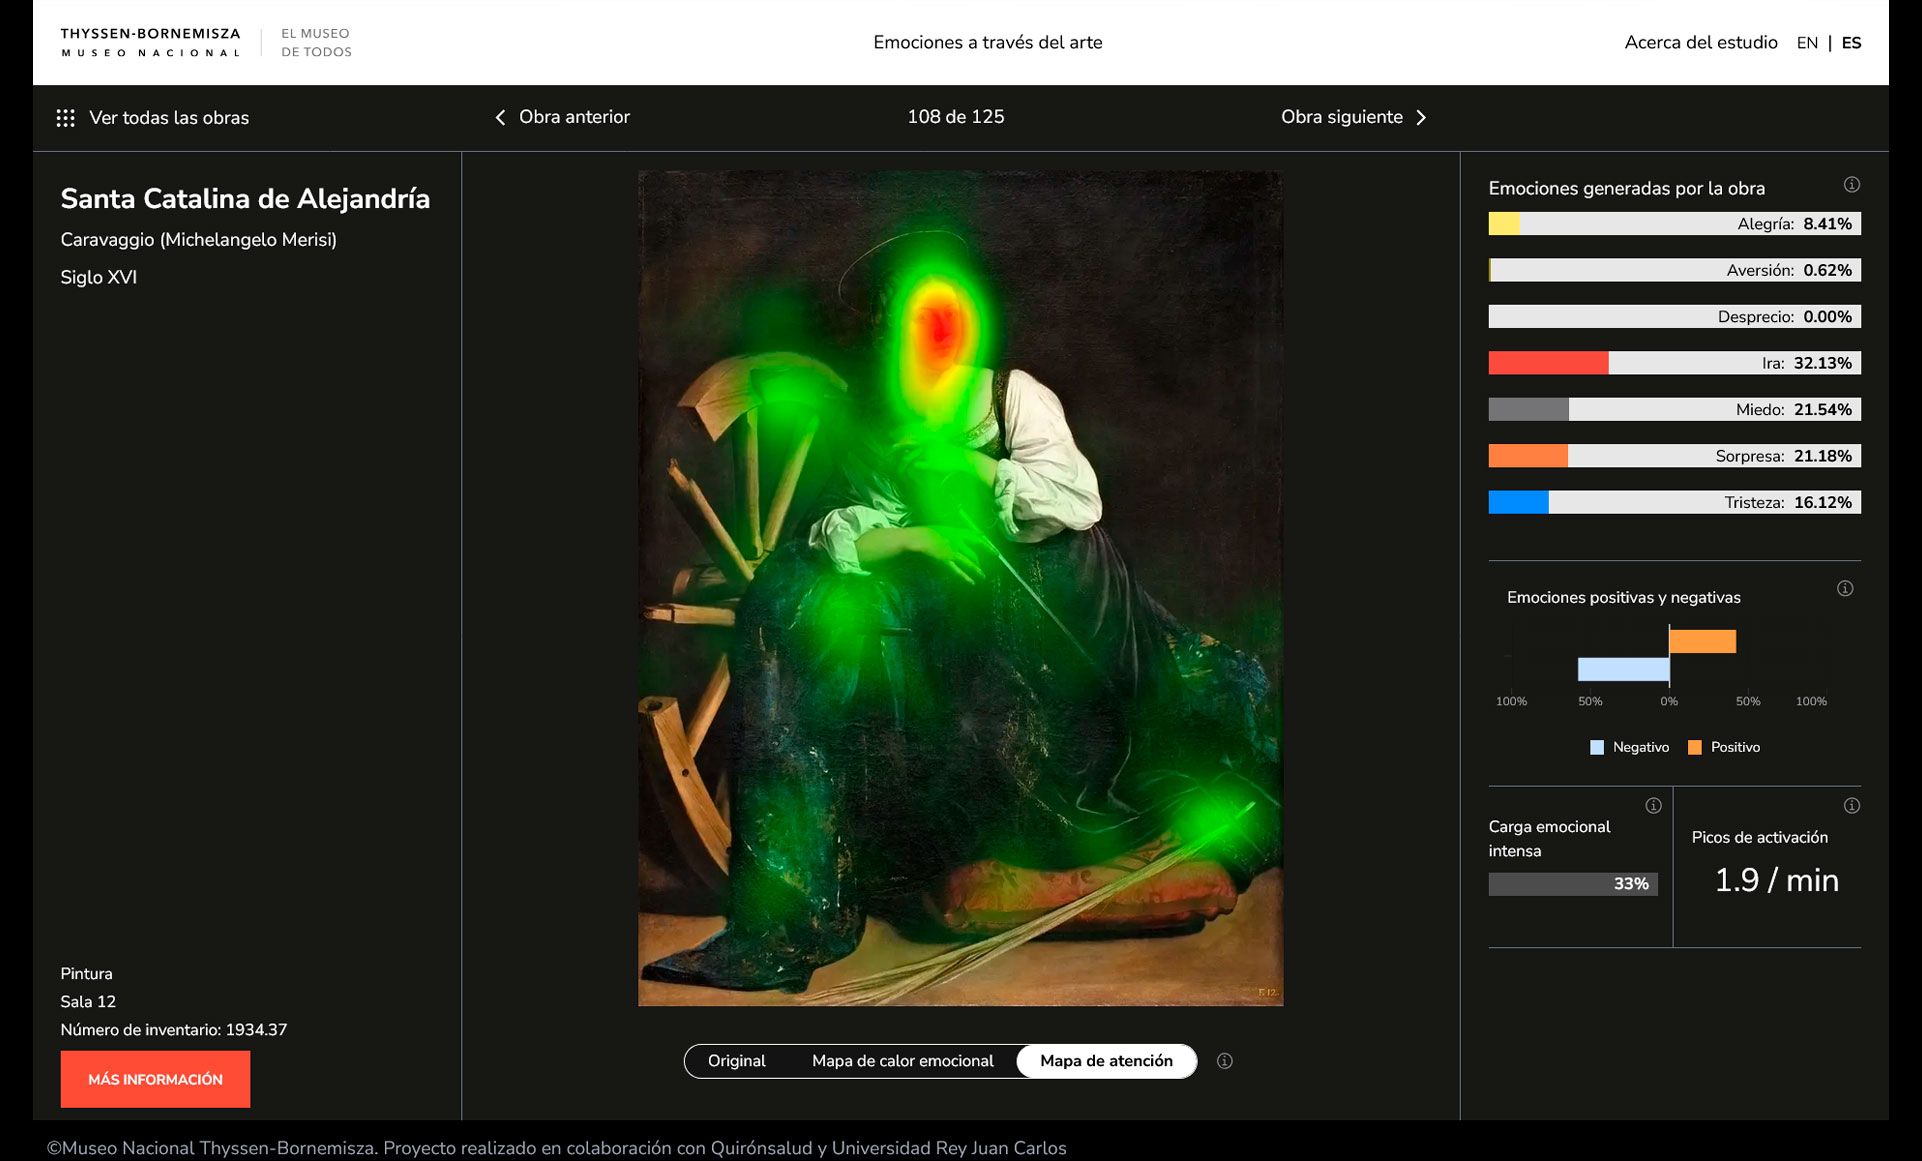Click the light blue negative bar in chart
This screenshot has width=1922, height=1161.
coord(1623,669)
